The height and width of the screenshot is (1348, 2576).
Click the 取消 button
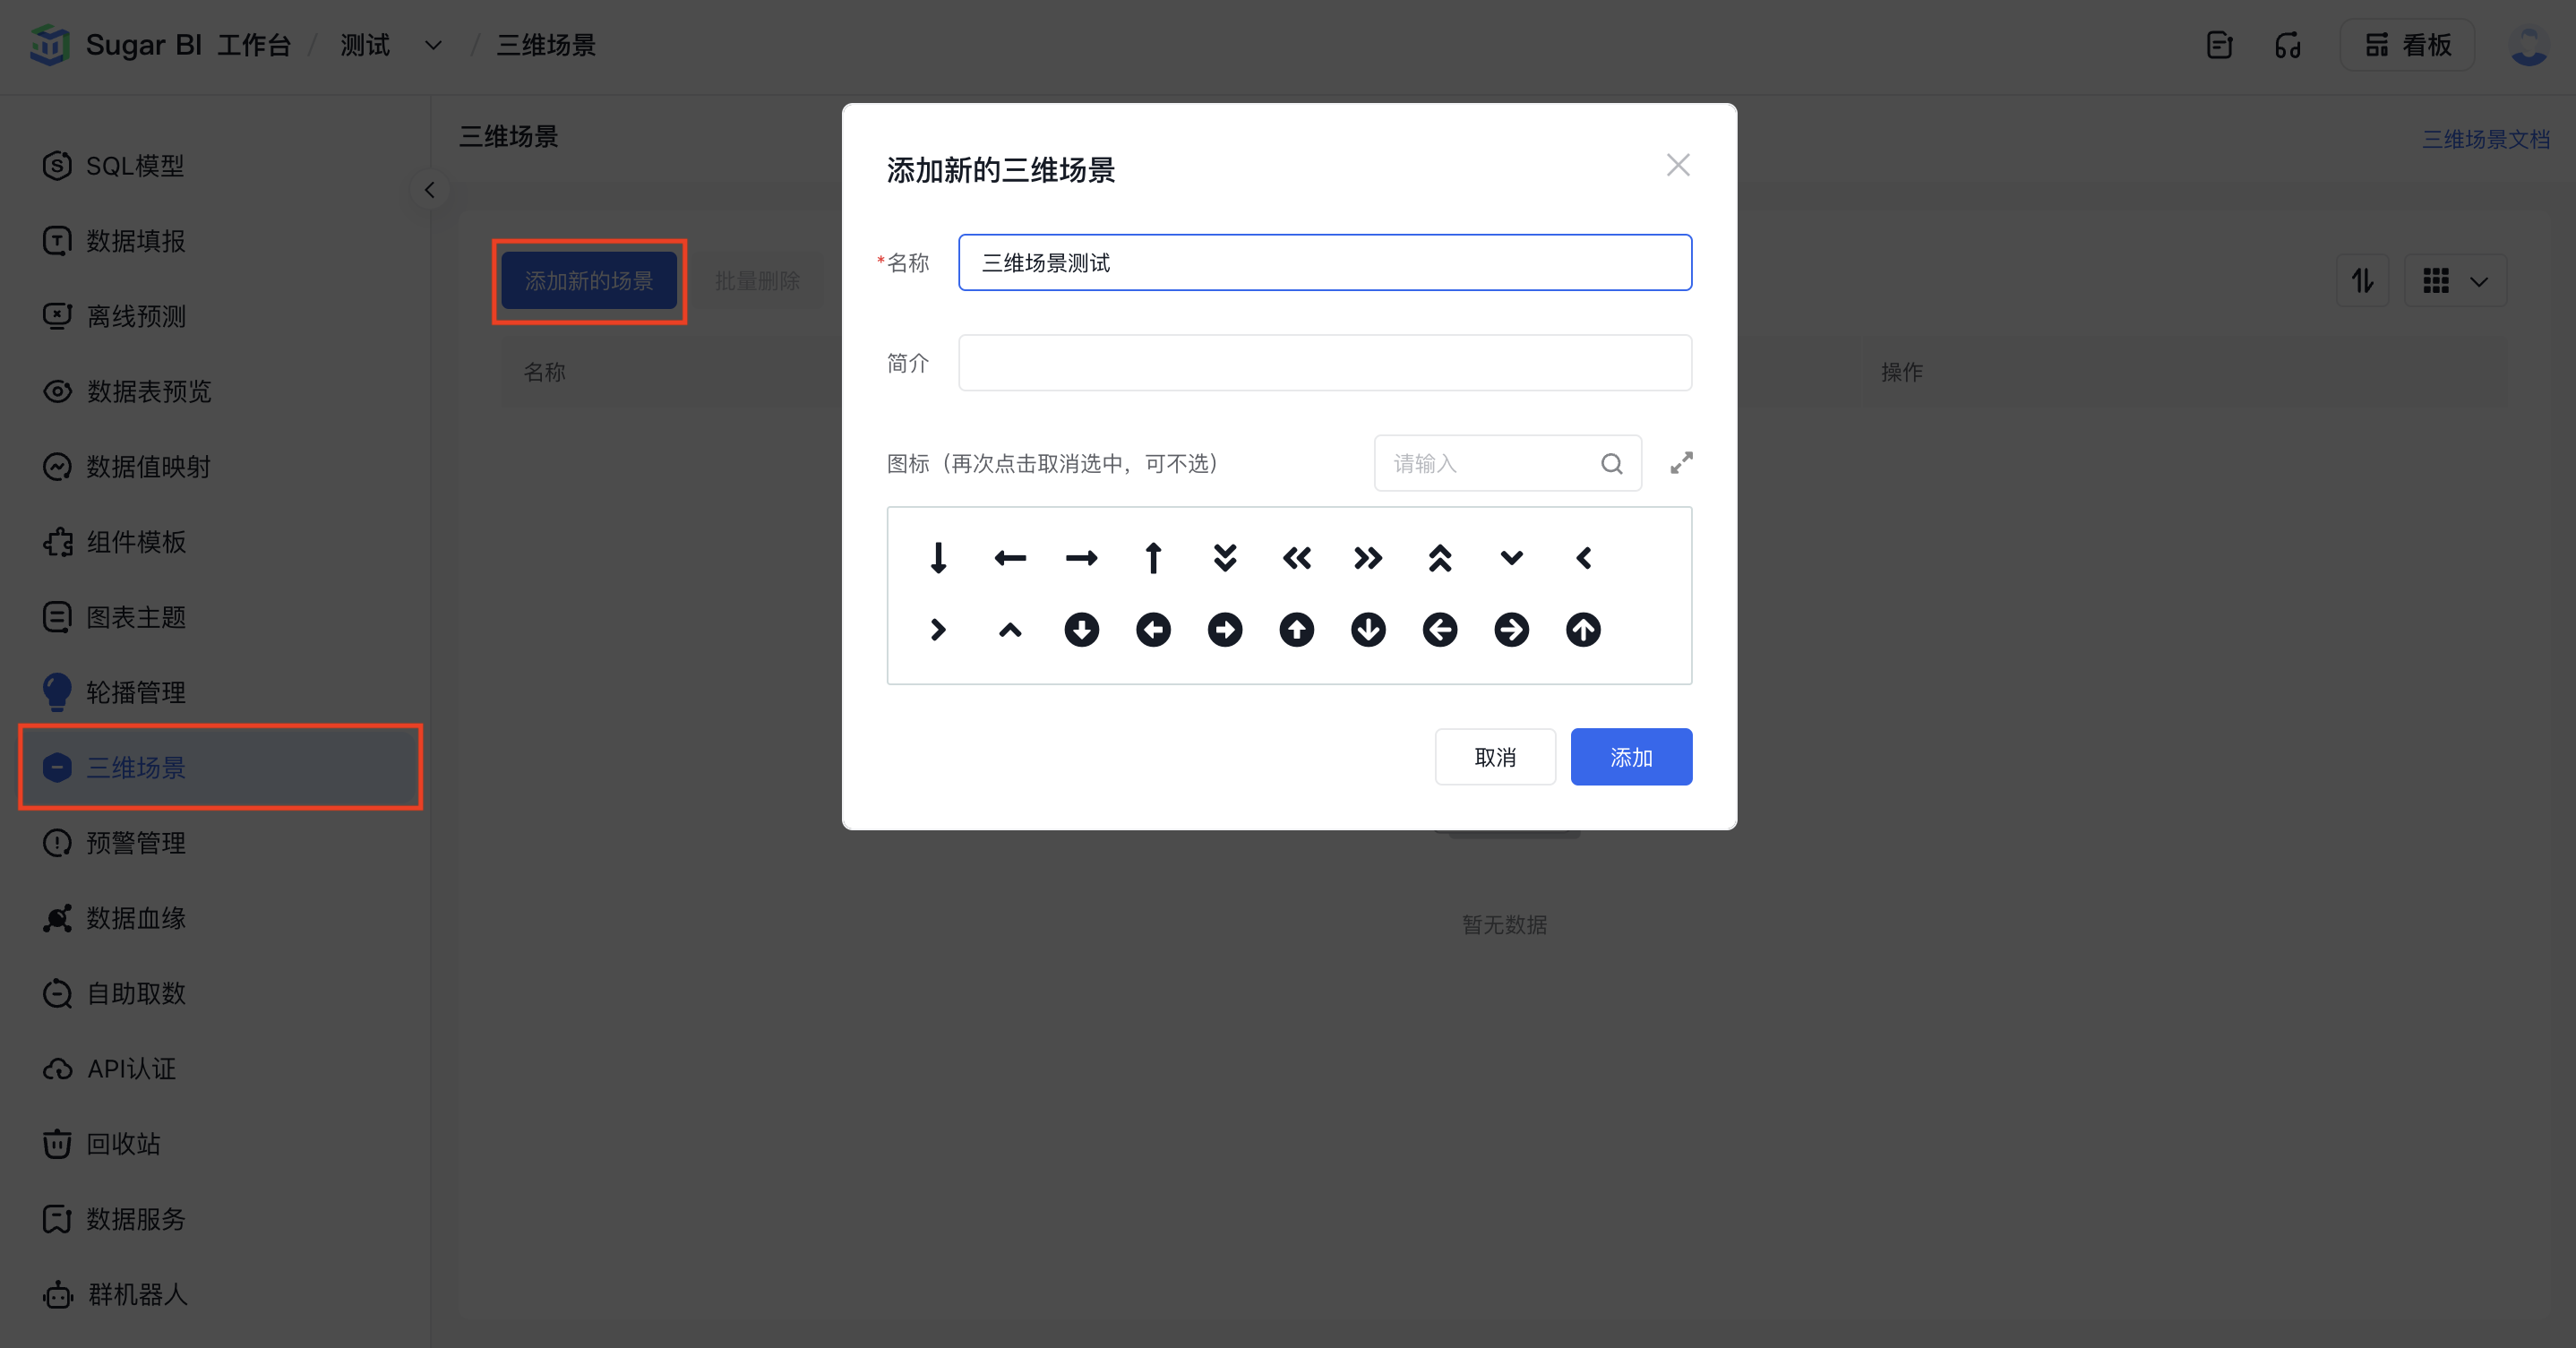(1495, 757)
